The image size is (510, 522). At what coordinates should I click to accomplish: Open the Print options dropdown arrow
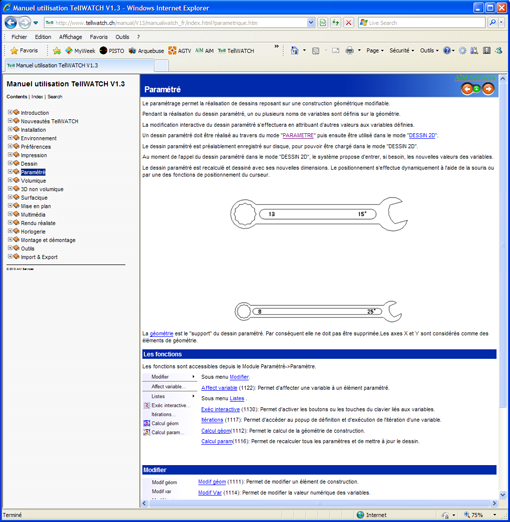click(359, 51)
